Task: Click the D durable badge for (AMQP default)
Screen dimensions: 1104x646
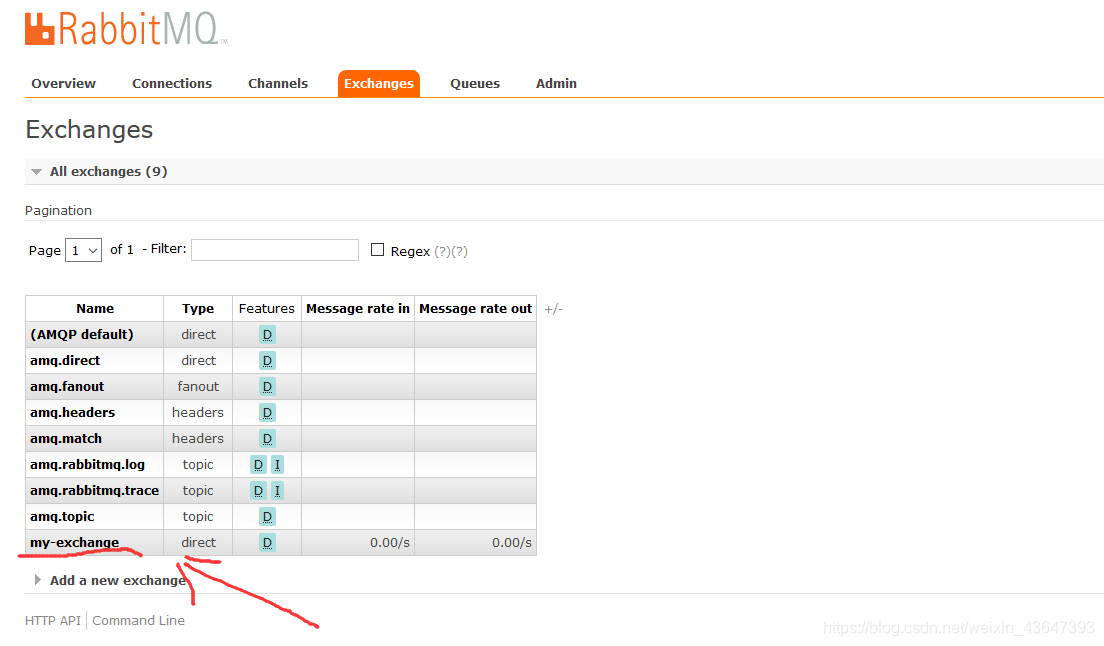Action: [267, 335]
